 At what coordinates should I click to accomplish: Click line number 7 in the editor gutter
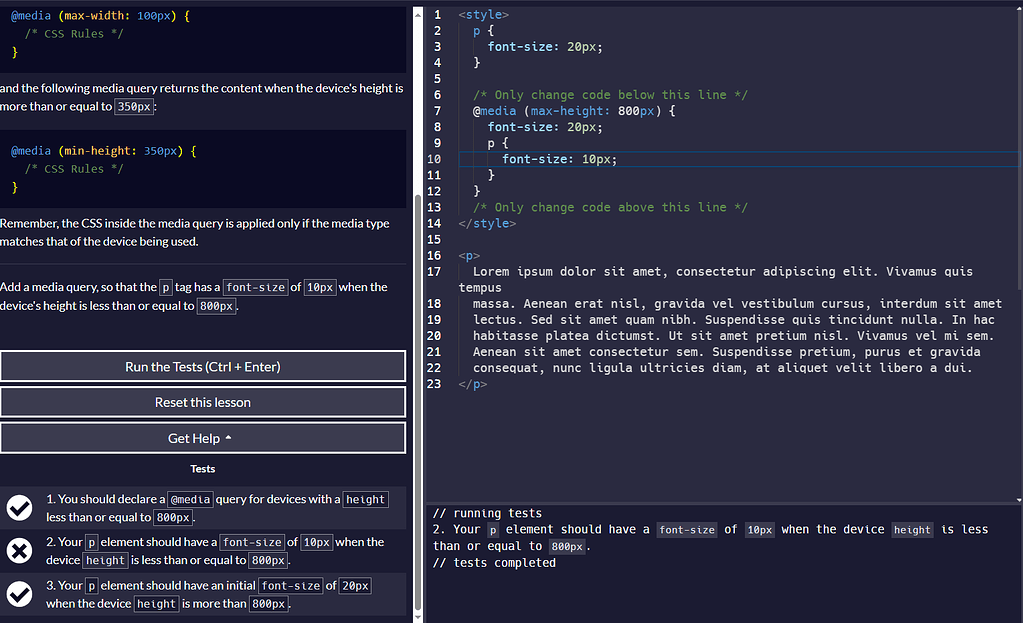click(437, 110)
